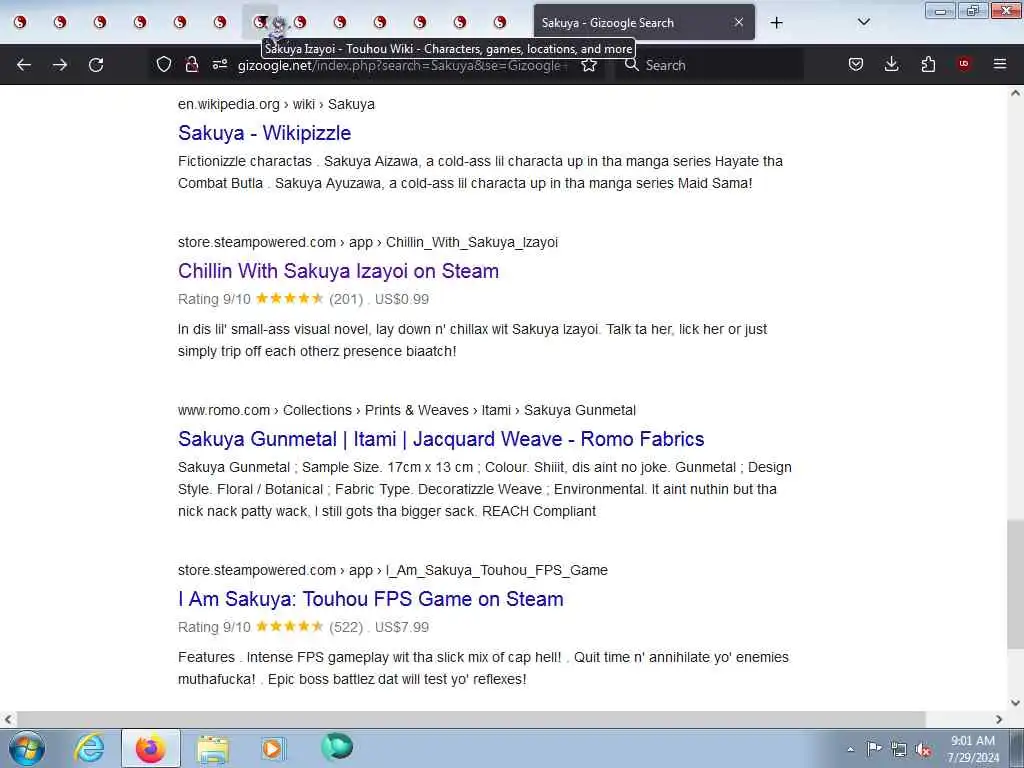Open site permissions icon in address bar
This screenshot has width=1024, height=768.
pos(220,65)
